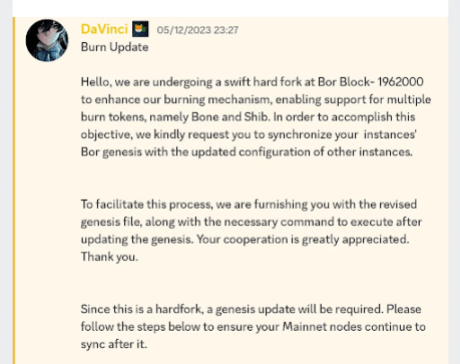Click the text Bor Block-
Image resolution: width=460 pixels, height=364 pixels.
pos(346,82)
